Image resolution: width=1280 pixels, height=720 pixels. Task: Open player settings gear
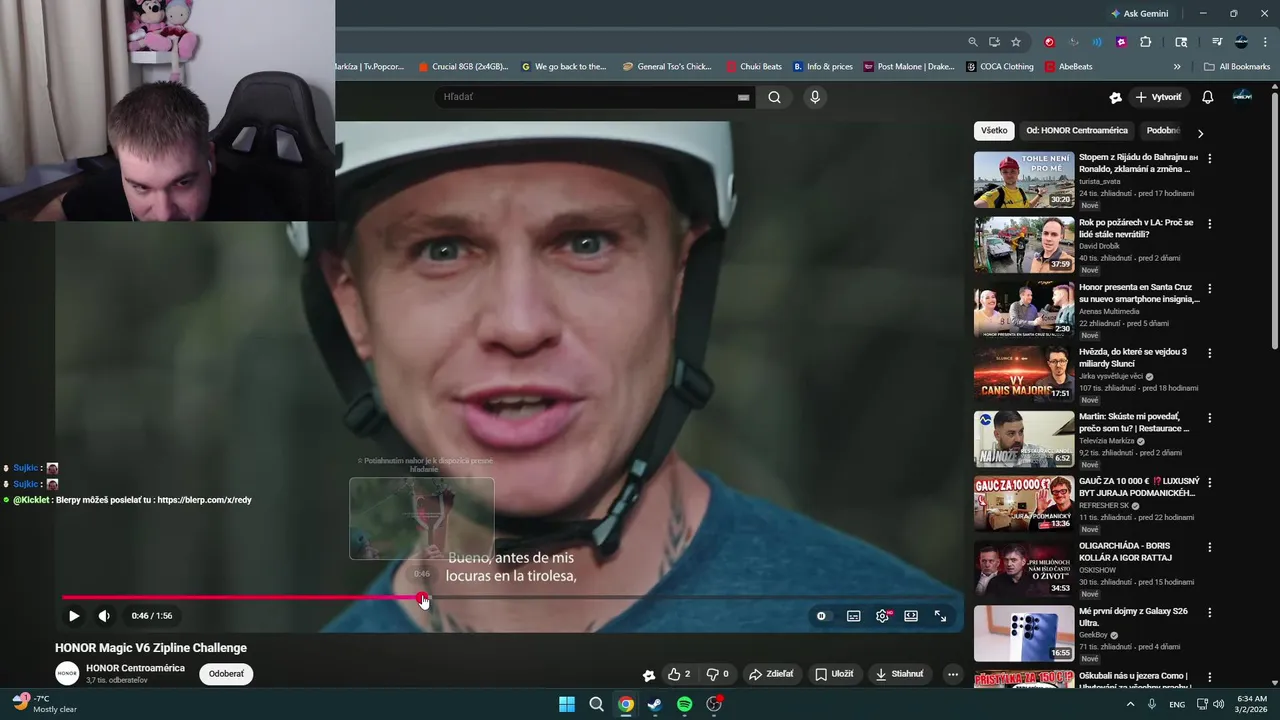pos(882,616)
